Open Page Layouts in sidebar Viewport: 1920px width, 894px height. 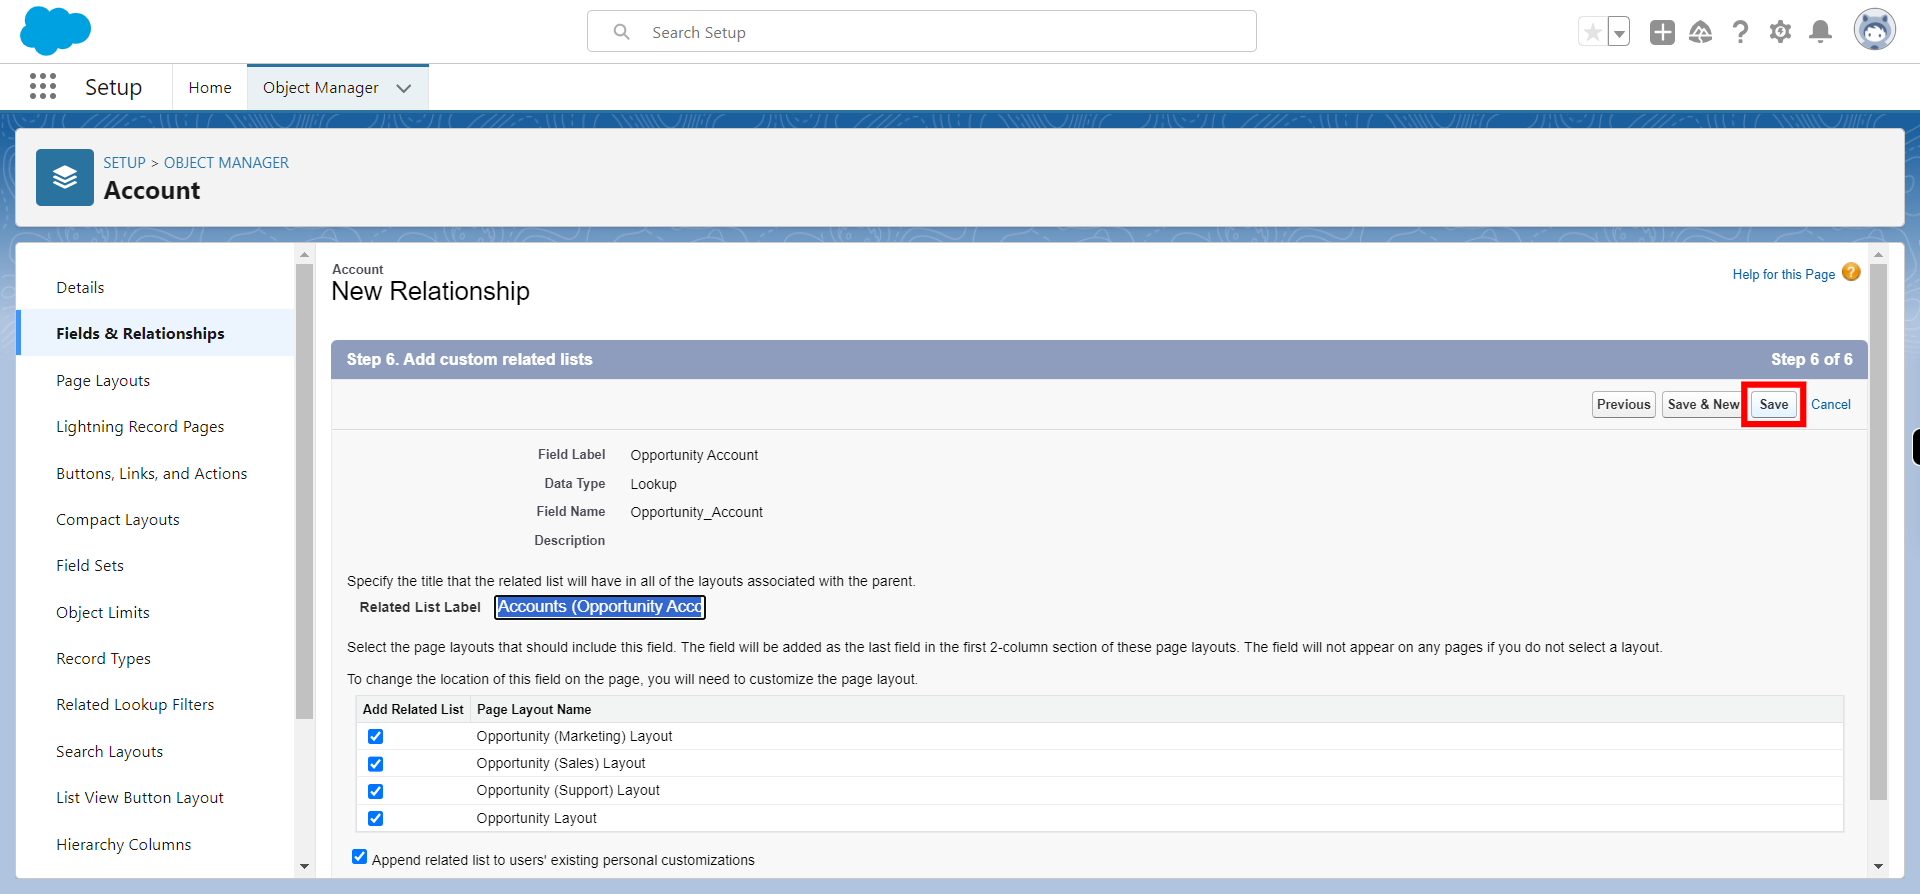coord(103,381)
